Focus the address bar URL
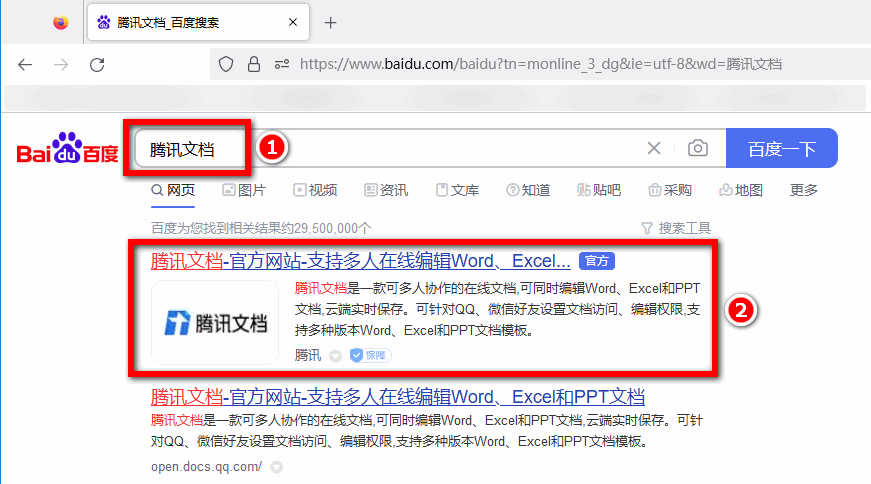871x484 pixels. [x=540, y=64]
